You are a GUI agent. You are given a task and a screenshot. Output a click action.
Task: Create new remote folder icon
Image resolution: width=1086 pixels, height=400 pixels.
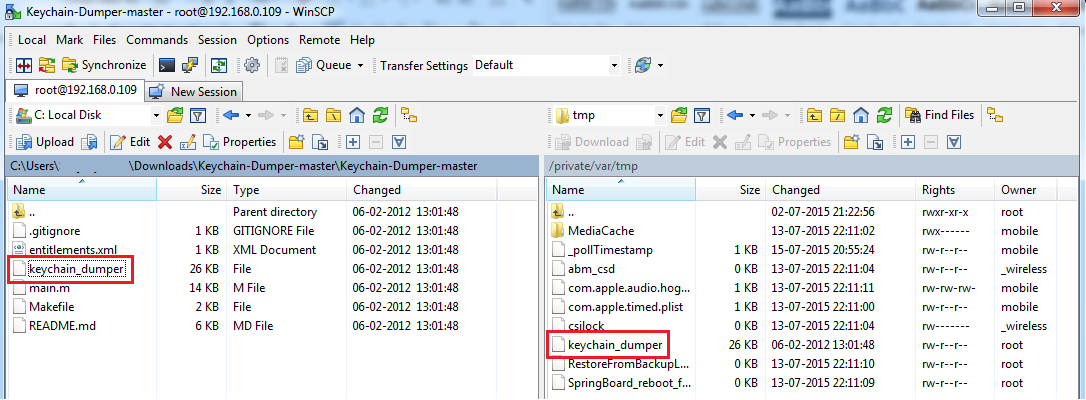click(851, 142)
